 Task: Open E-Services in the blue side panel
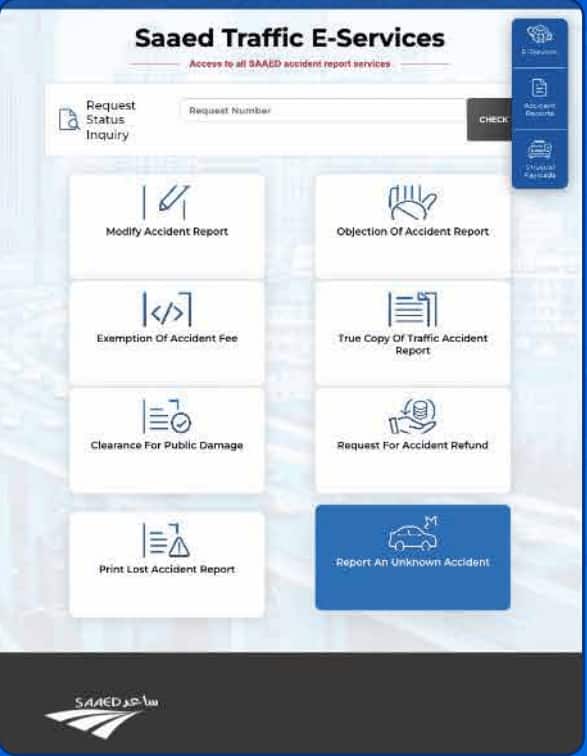(x=539, y=41)
